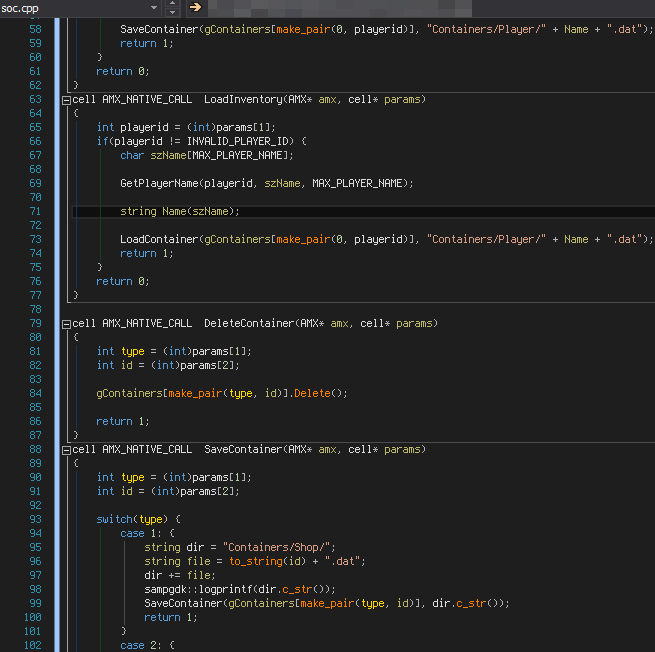
Task: Click the orange go-to arrow icon
Action: click(x=195, y=7)
